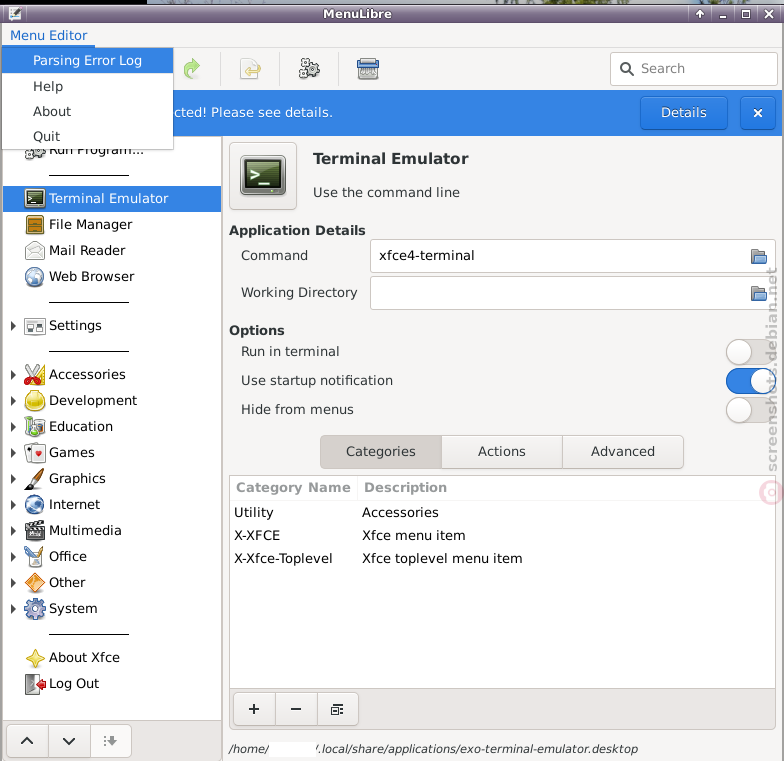The image size is (784, 761).
Task: Click the Office icon
Action: point(34,556)
